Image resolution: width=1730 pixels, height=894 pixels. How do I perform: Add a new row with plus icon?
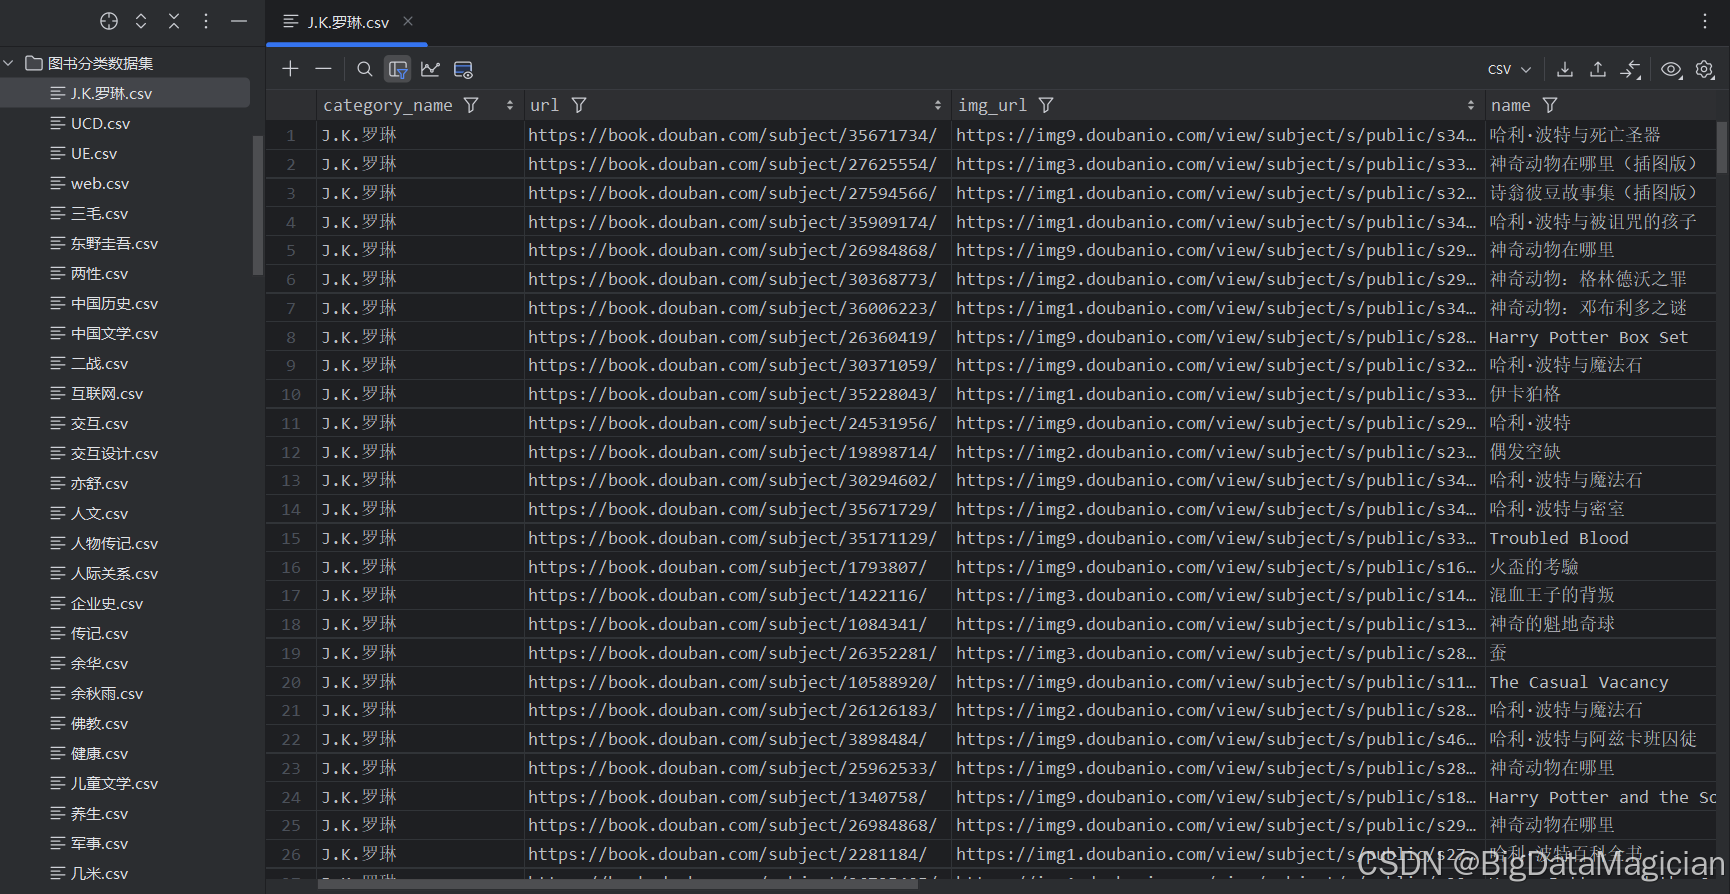(290, 69)
